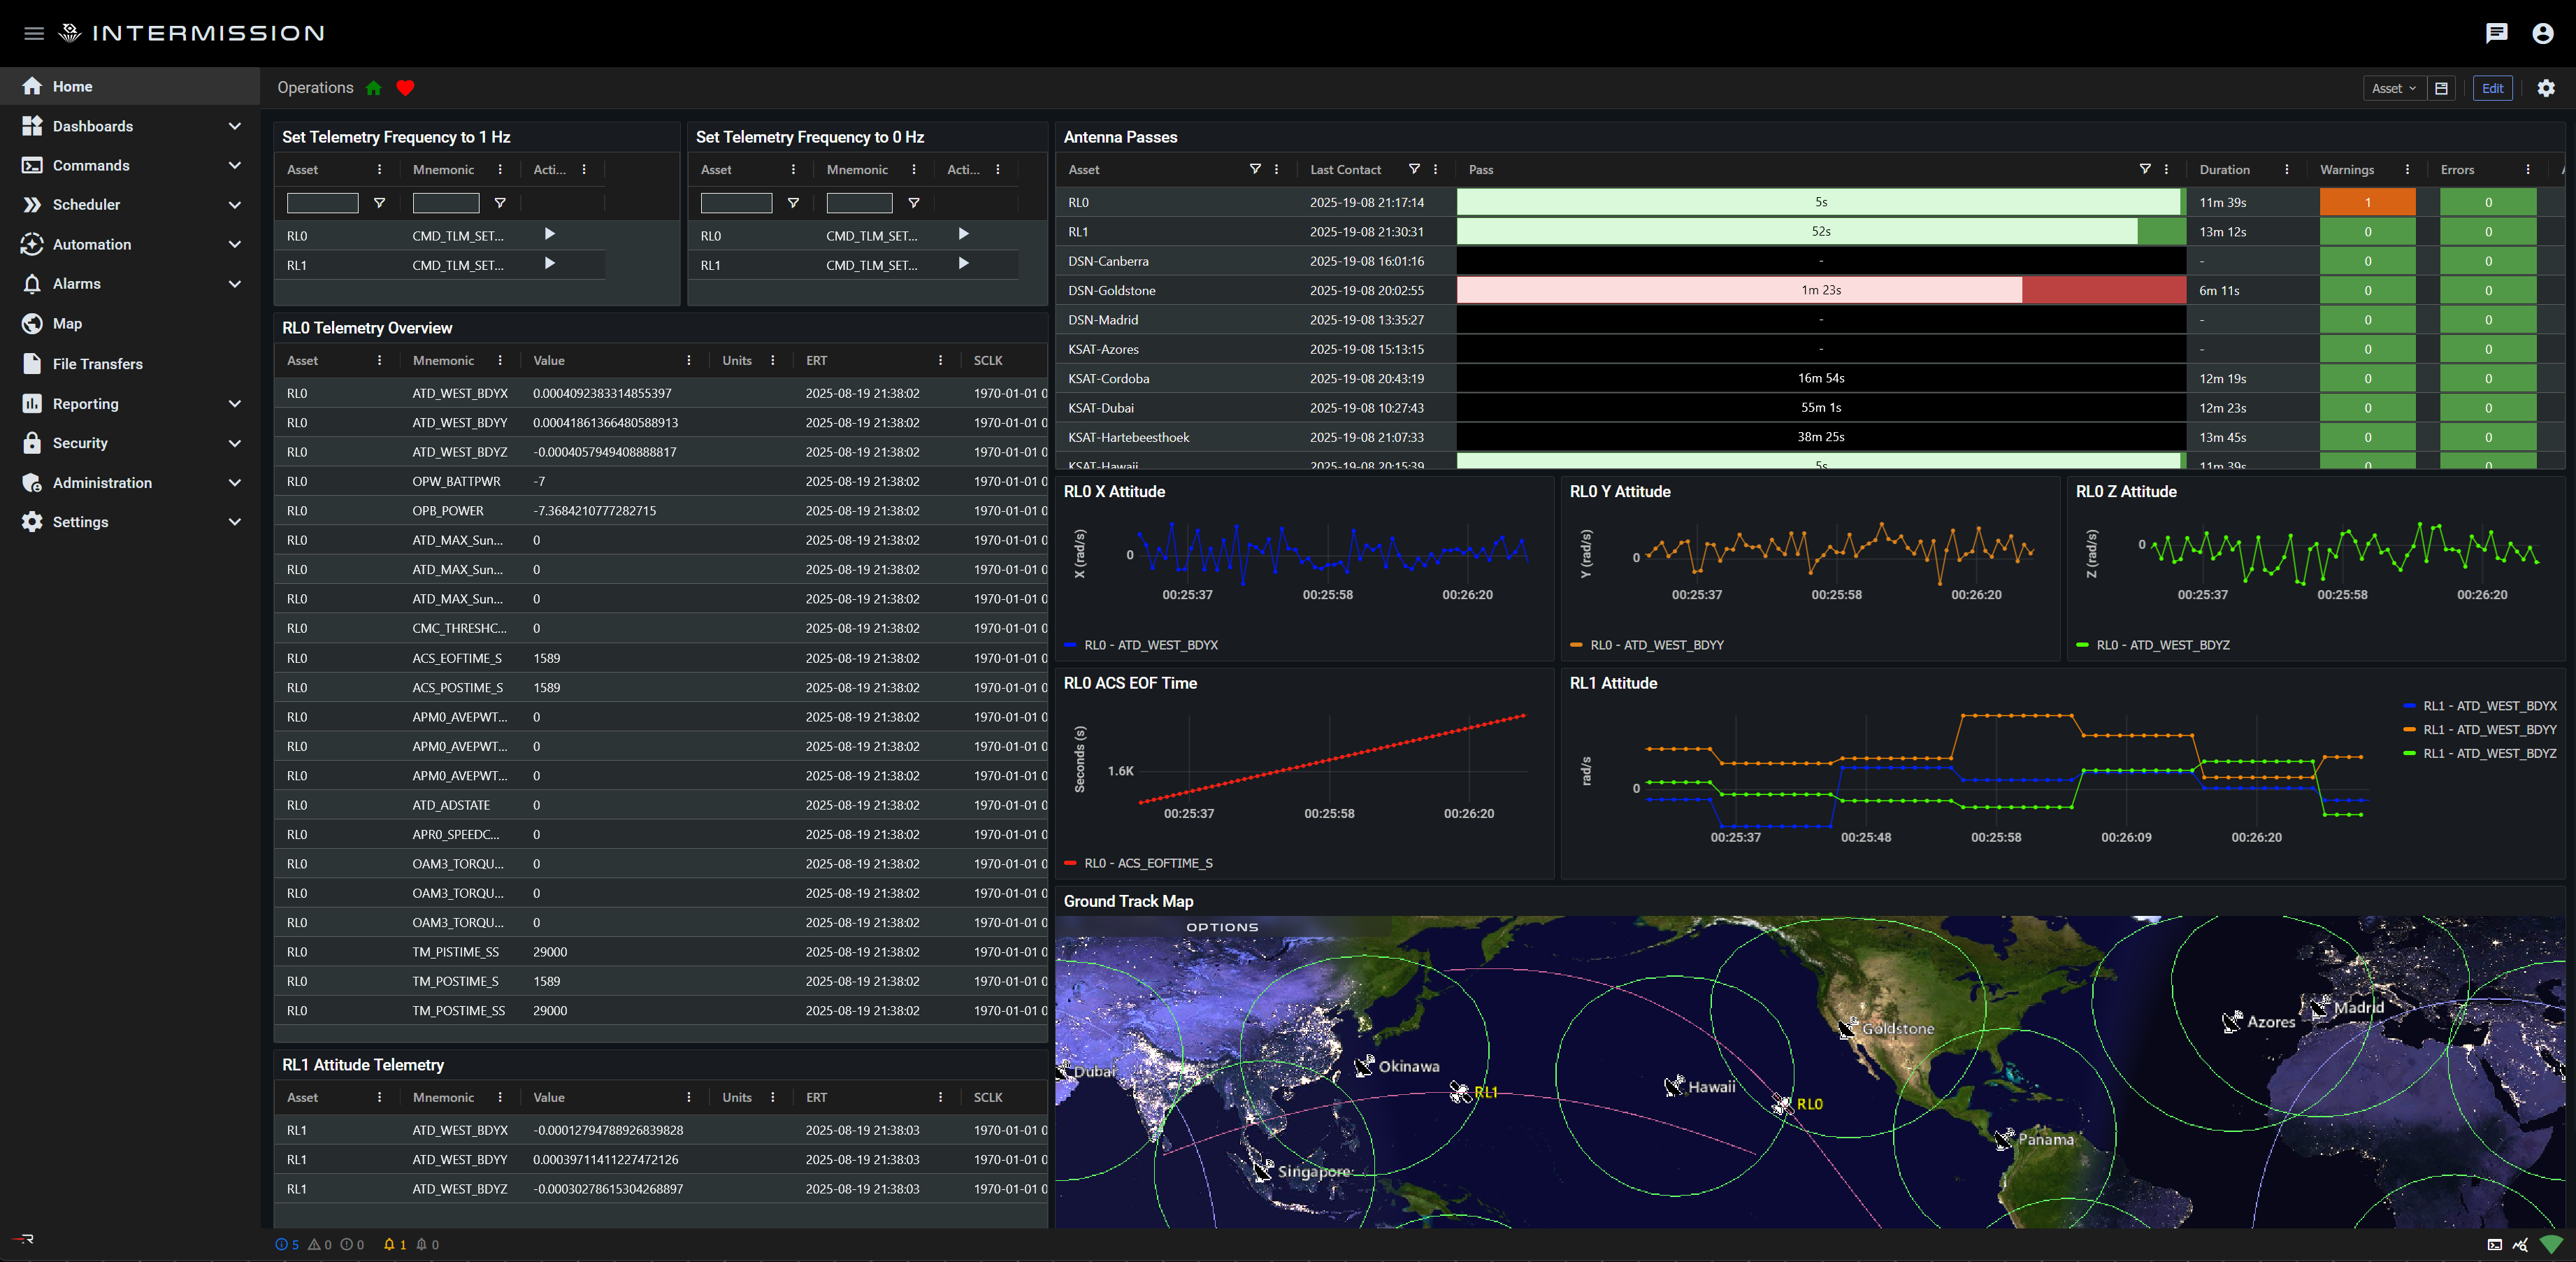Screen dimensions: 2576x1262
Task: Filter Antenna Passes by Last Contact column
Action: 1414,169
